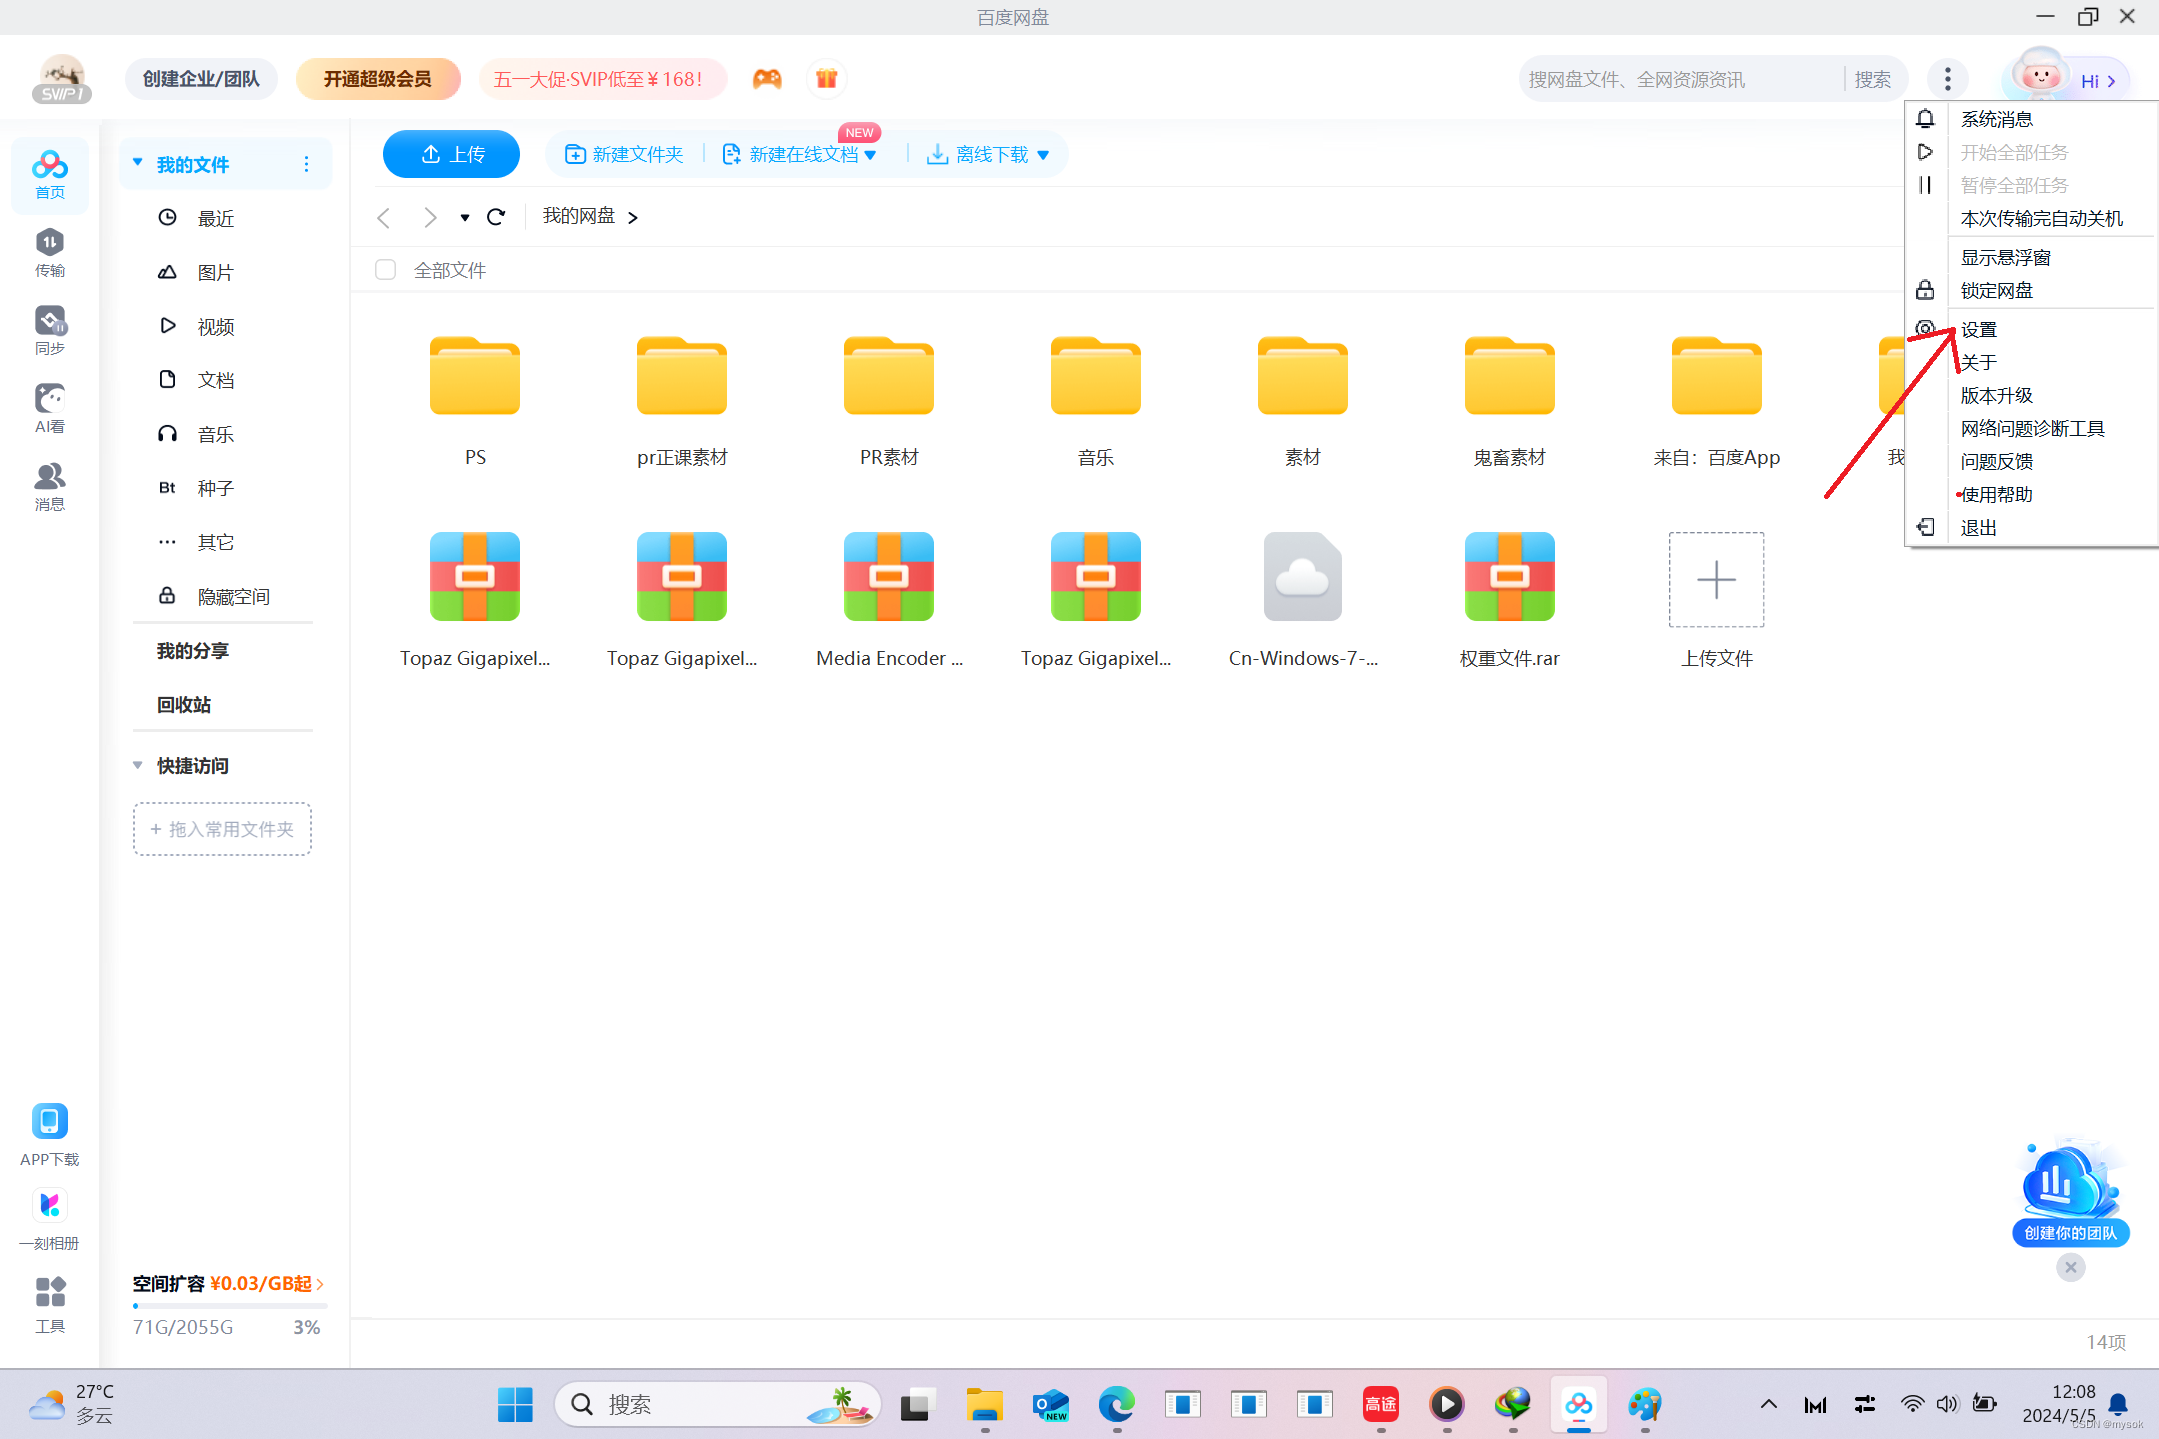Open the 消息 messages sidebar icon
Image resolution: width=2159 pixels, height=1439 pixels.
[x=50, y=487]
